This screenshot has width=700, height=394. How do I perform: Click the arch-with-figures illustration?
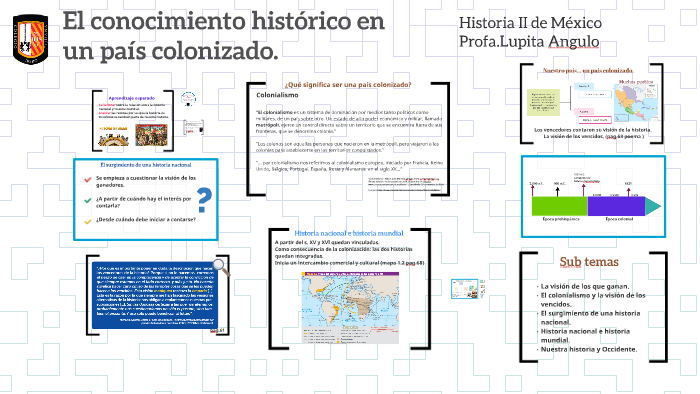pos(113,140)
